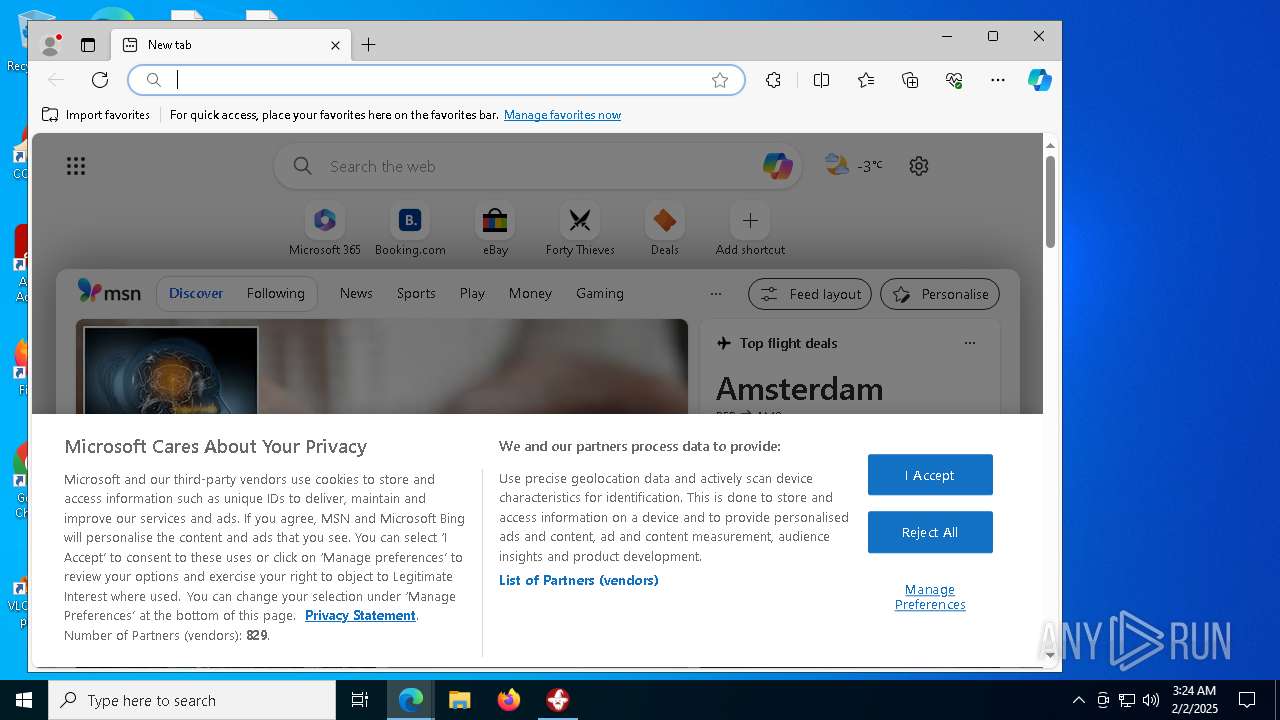1280x720 pixels.
Task: Open Settings and more ellipsis menu
Action: tap(998, 80)
